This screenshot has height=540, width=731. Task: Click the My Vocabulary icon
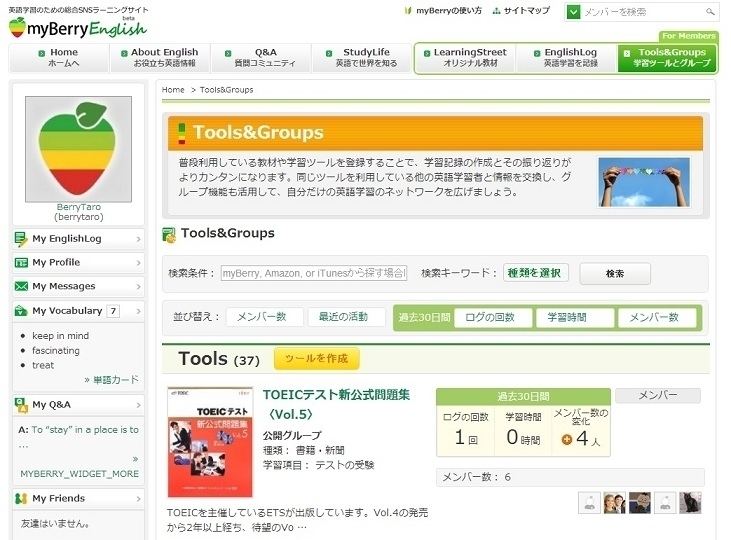point(21,311)
